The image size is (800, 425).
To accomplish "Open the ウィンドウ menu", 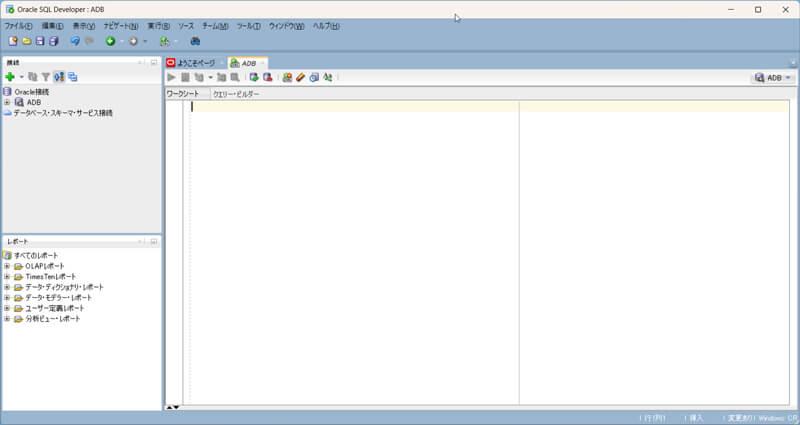I will tap(286, 26).
